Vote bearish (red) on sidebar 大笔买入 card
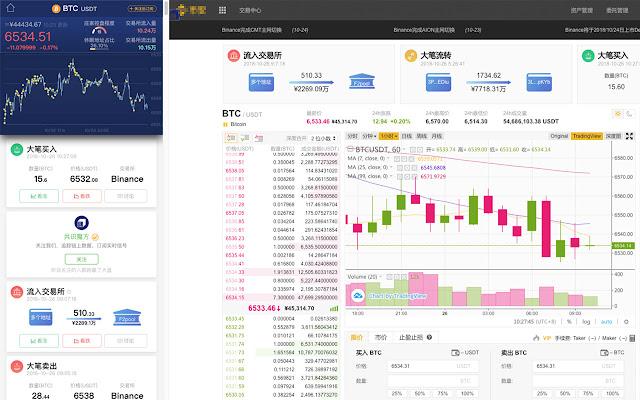The height and width of the screenshot is (400, 640). (82, 196)
